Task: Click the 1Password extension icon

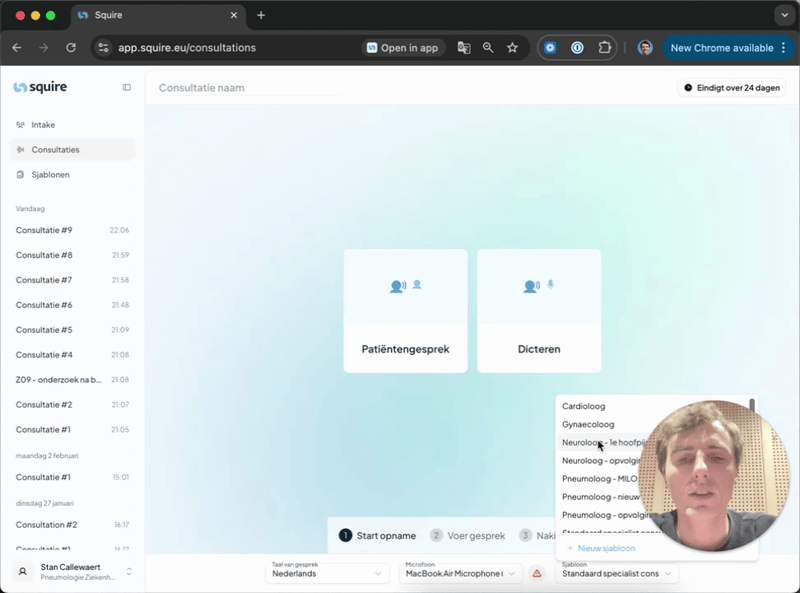Action: click(577, 47)
